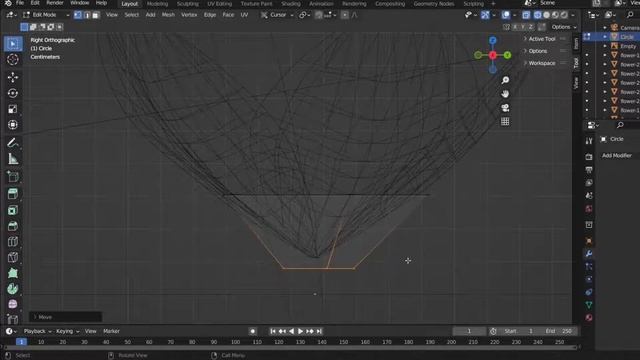Screen dimensions: 640x360
Task: Open the Vertex menu
Action: pyautogui.click(x=189, y=15)
